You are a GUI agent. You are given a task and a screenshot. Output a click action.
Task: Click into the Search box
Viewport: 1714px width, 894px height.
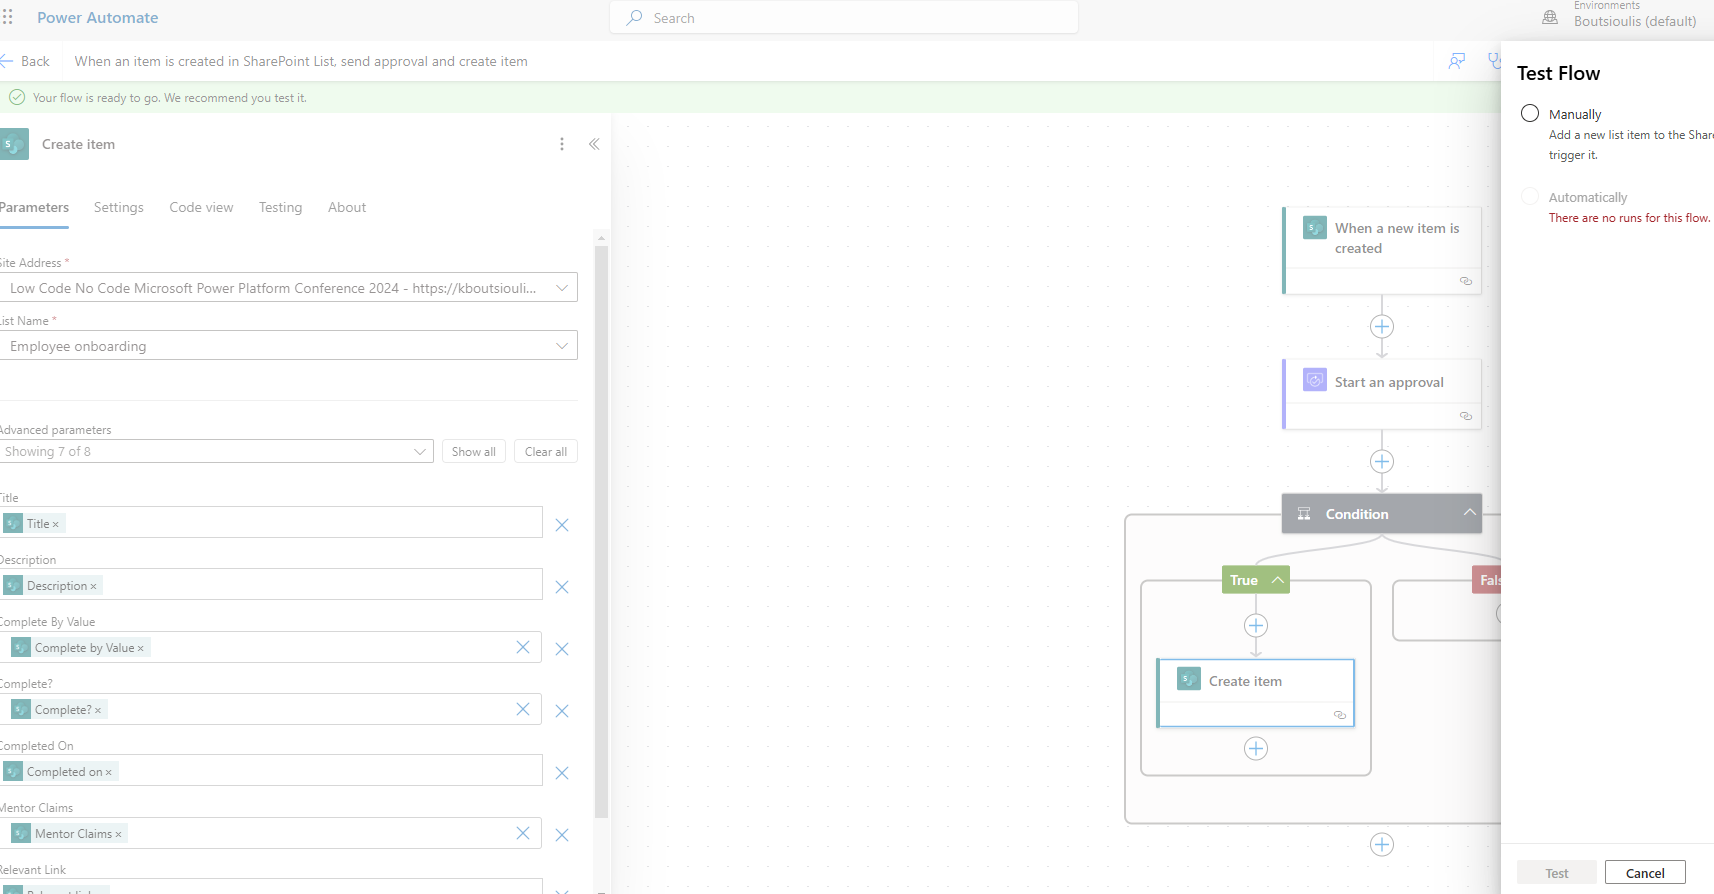pos(843,18)
